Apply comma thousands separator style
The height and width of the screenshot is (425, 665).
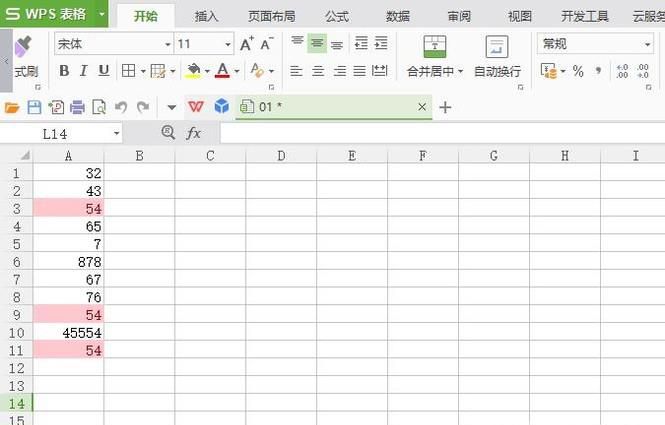(598, 71)
